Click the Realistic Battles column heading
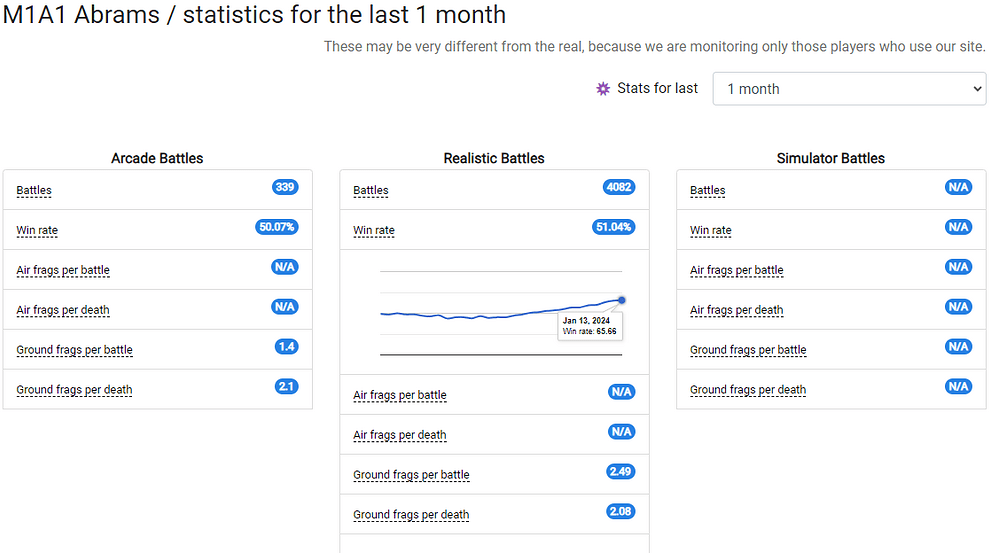Image resolution: width=999 pixels, height=553 pixels. 494,158
